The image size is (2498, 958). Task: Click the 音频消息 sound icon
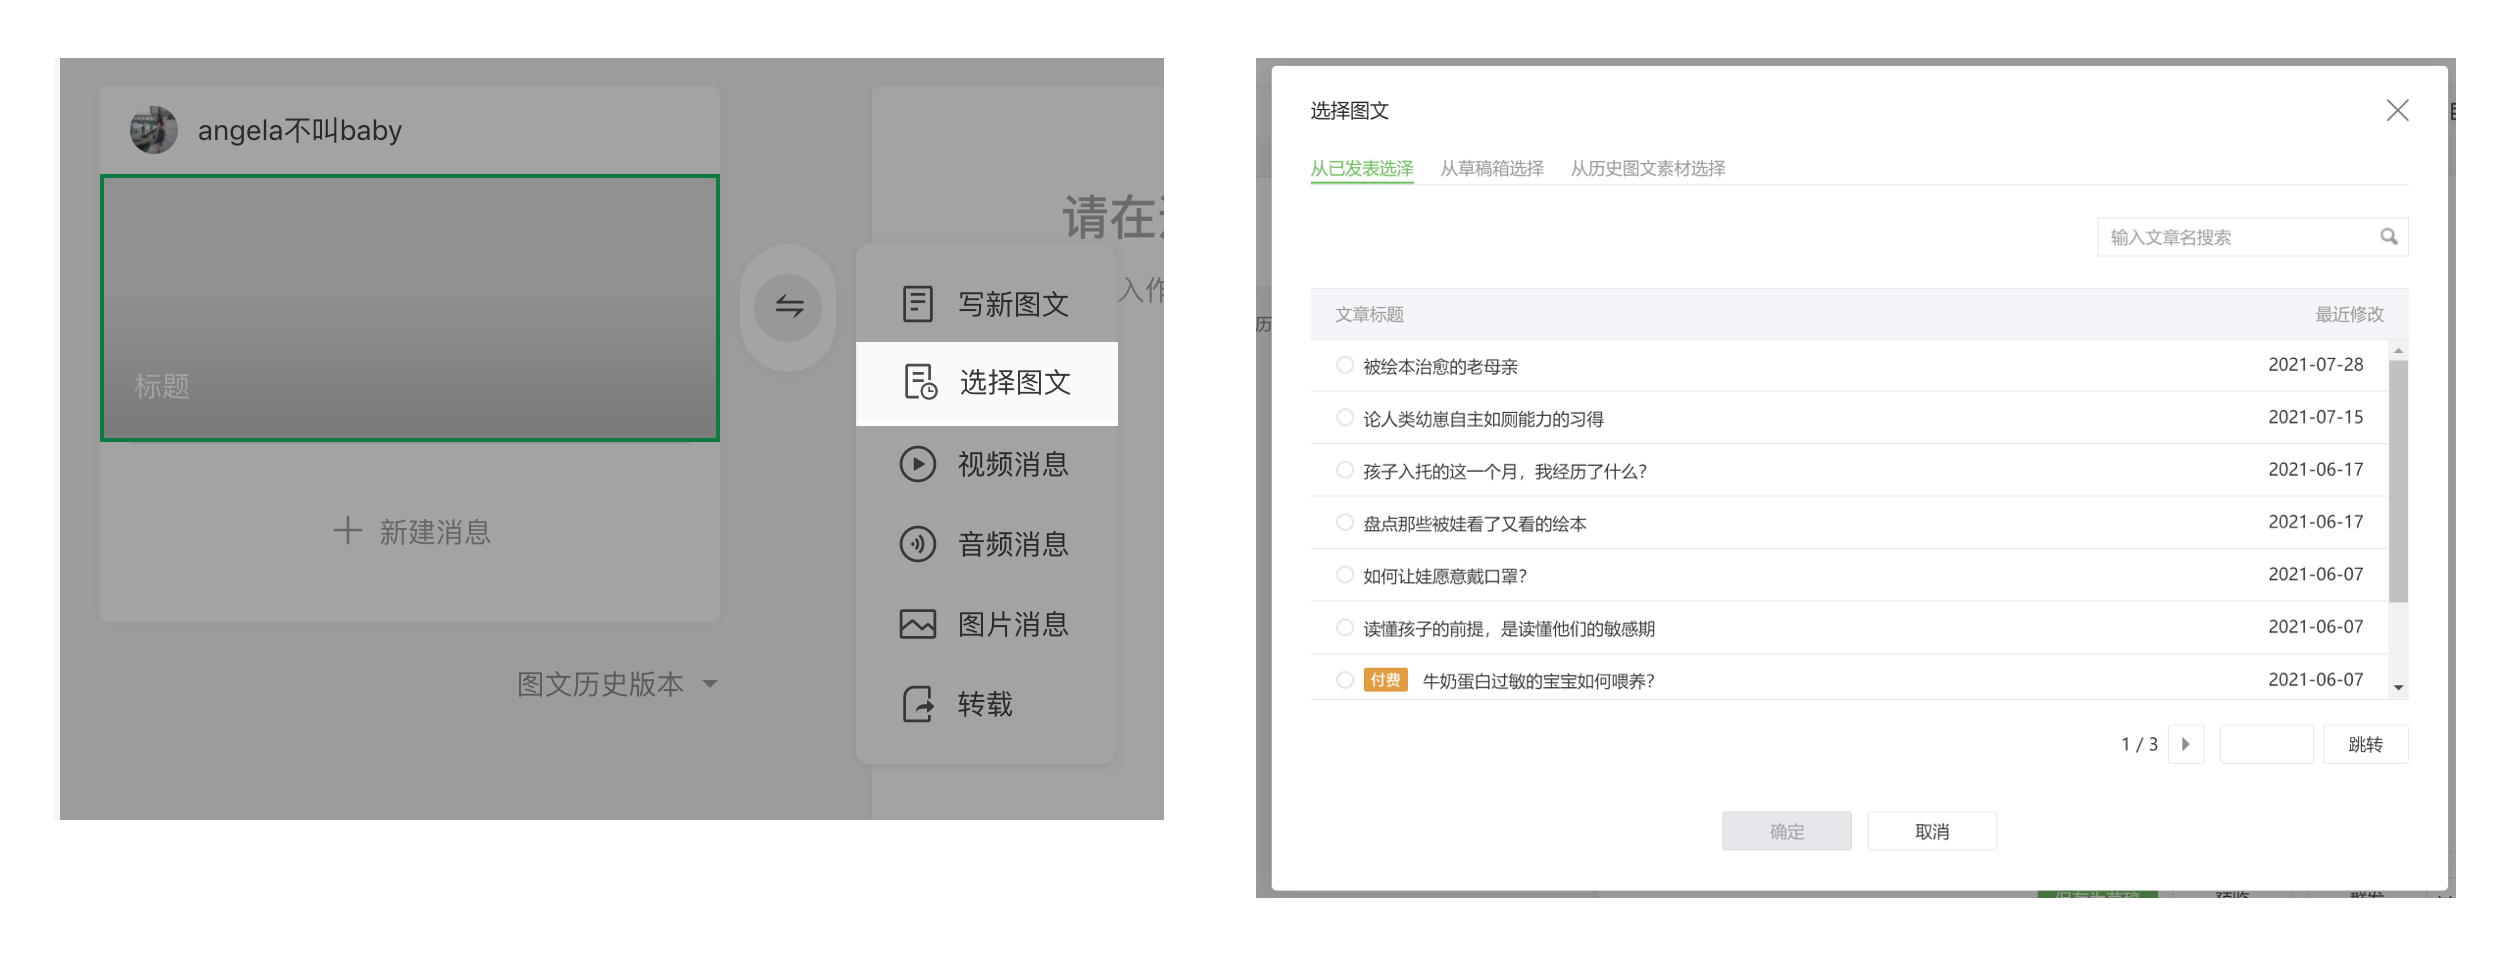pos(917,544)
